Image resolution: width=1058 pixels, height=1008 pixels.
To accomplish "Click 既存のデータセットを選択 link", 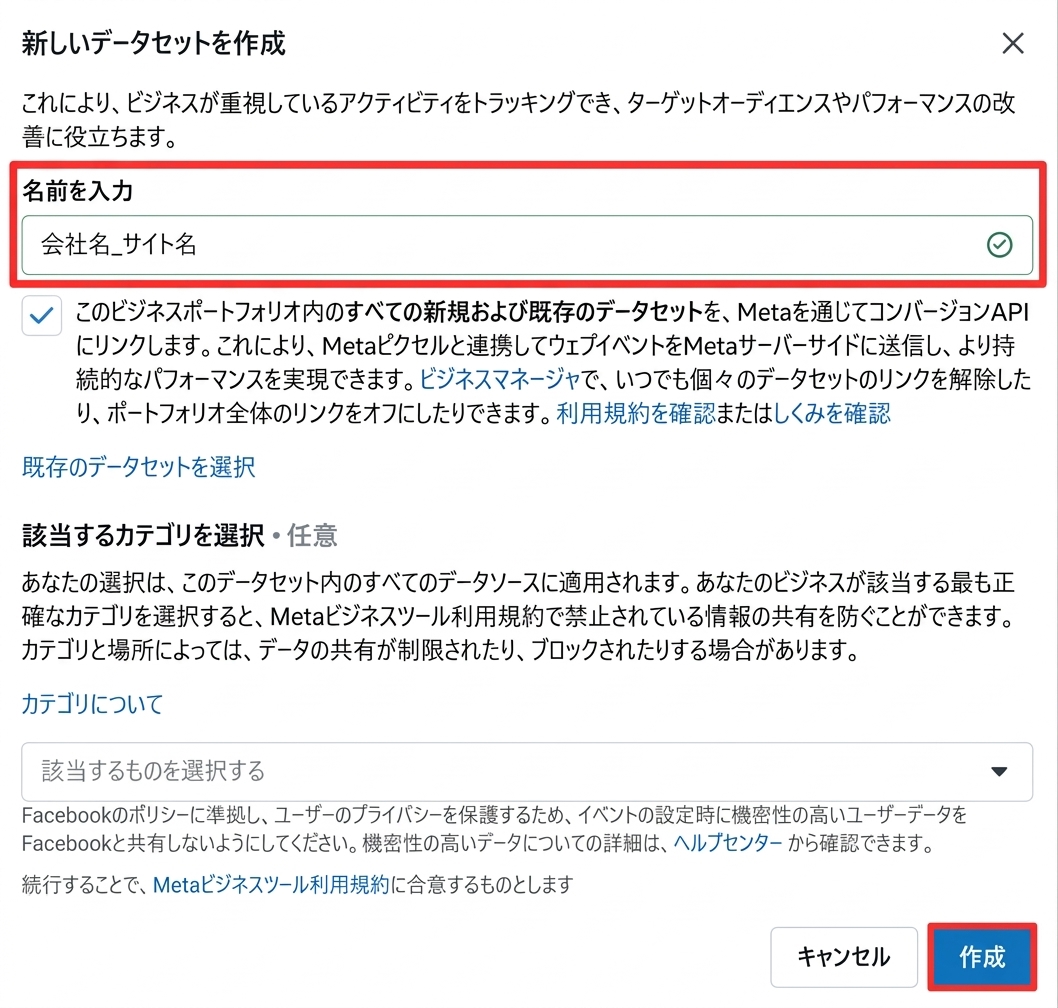I will pos(138,467).
